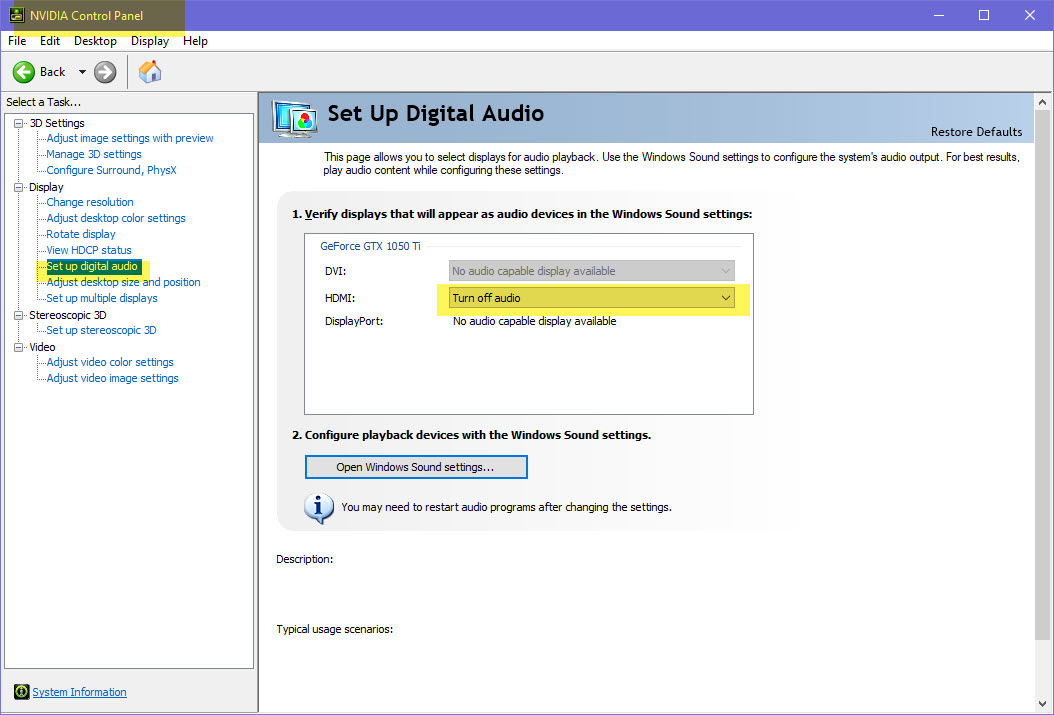Open the DVI audio dropdown
The width and height of the screenshot is (1054, 715).
[592, 271]
